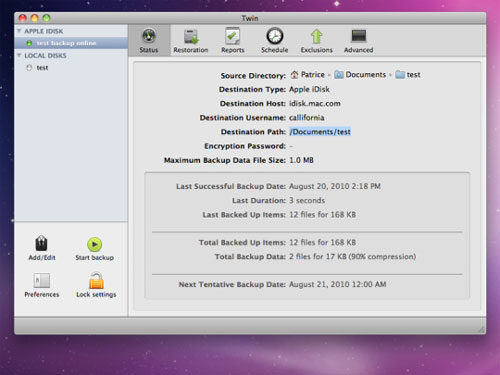The height and width of the screenshot is (375, 500).
Task: Open the Exclusions green arrow icon
Action: [x=317, y=36]
